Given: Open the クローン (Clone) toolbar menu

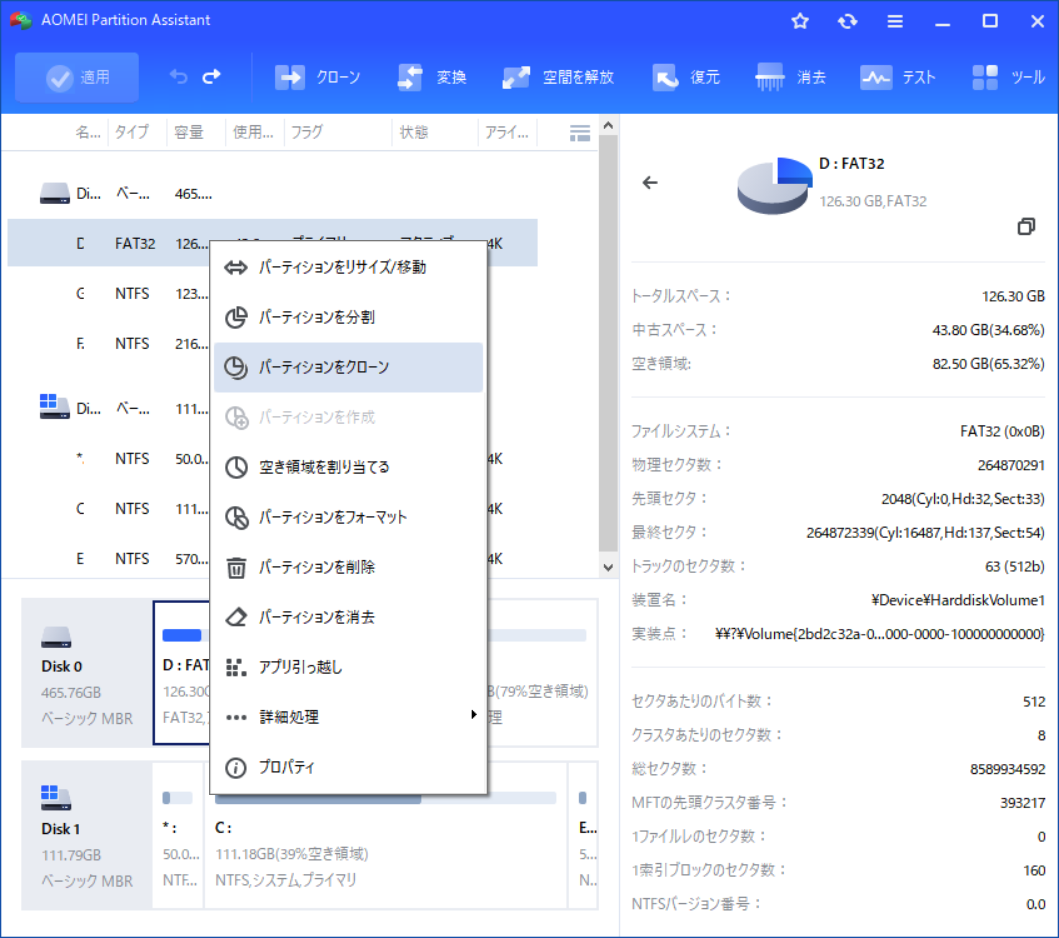Looking at the screenshot, I should (x=317, y=78).
